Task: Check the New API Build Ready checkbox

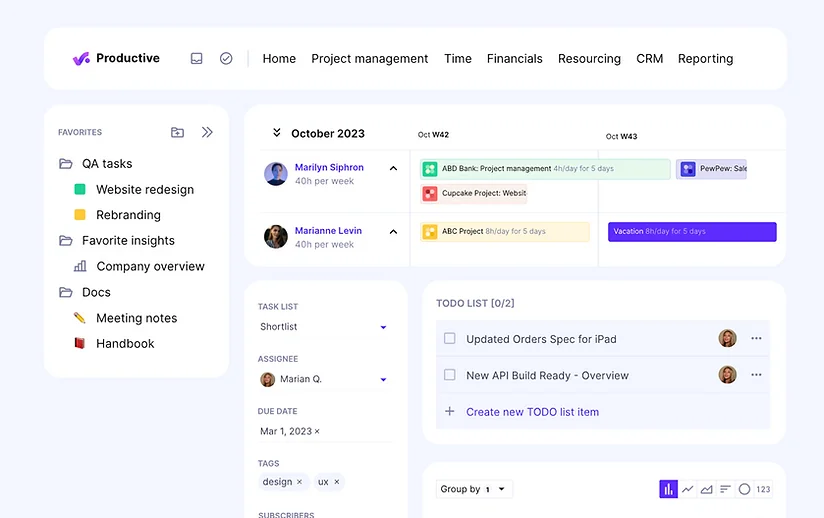Action: 450,375
